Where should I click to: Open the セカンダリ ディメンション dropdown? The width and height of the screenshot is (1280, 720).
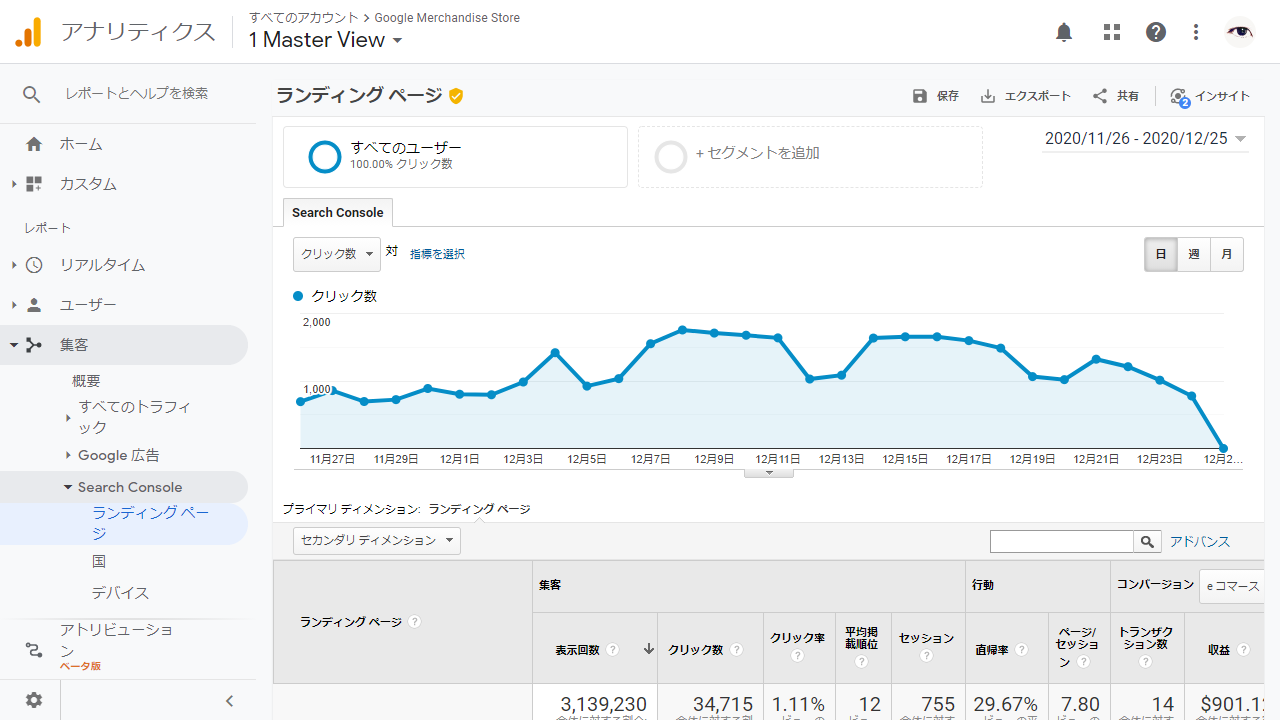click(x=377, y=540)
